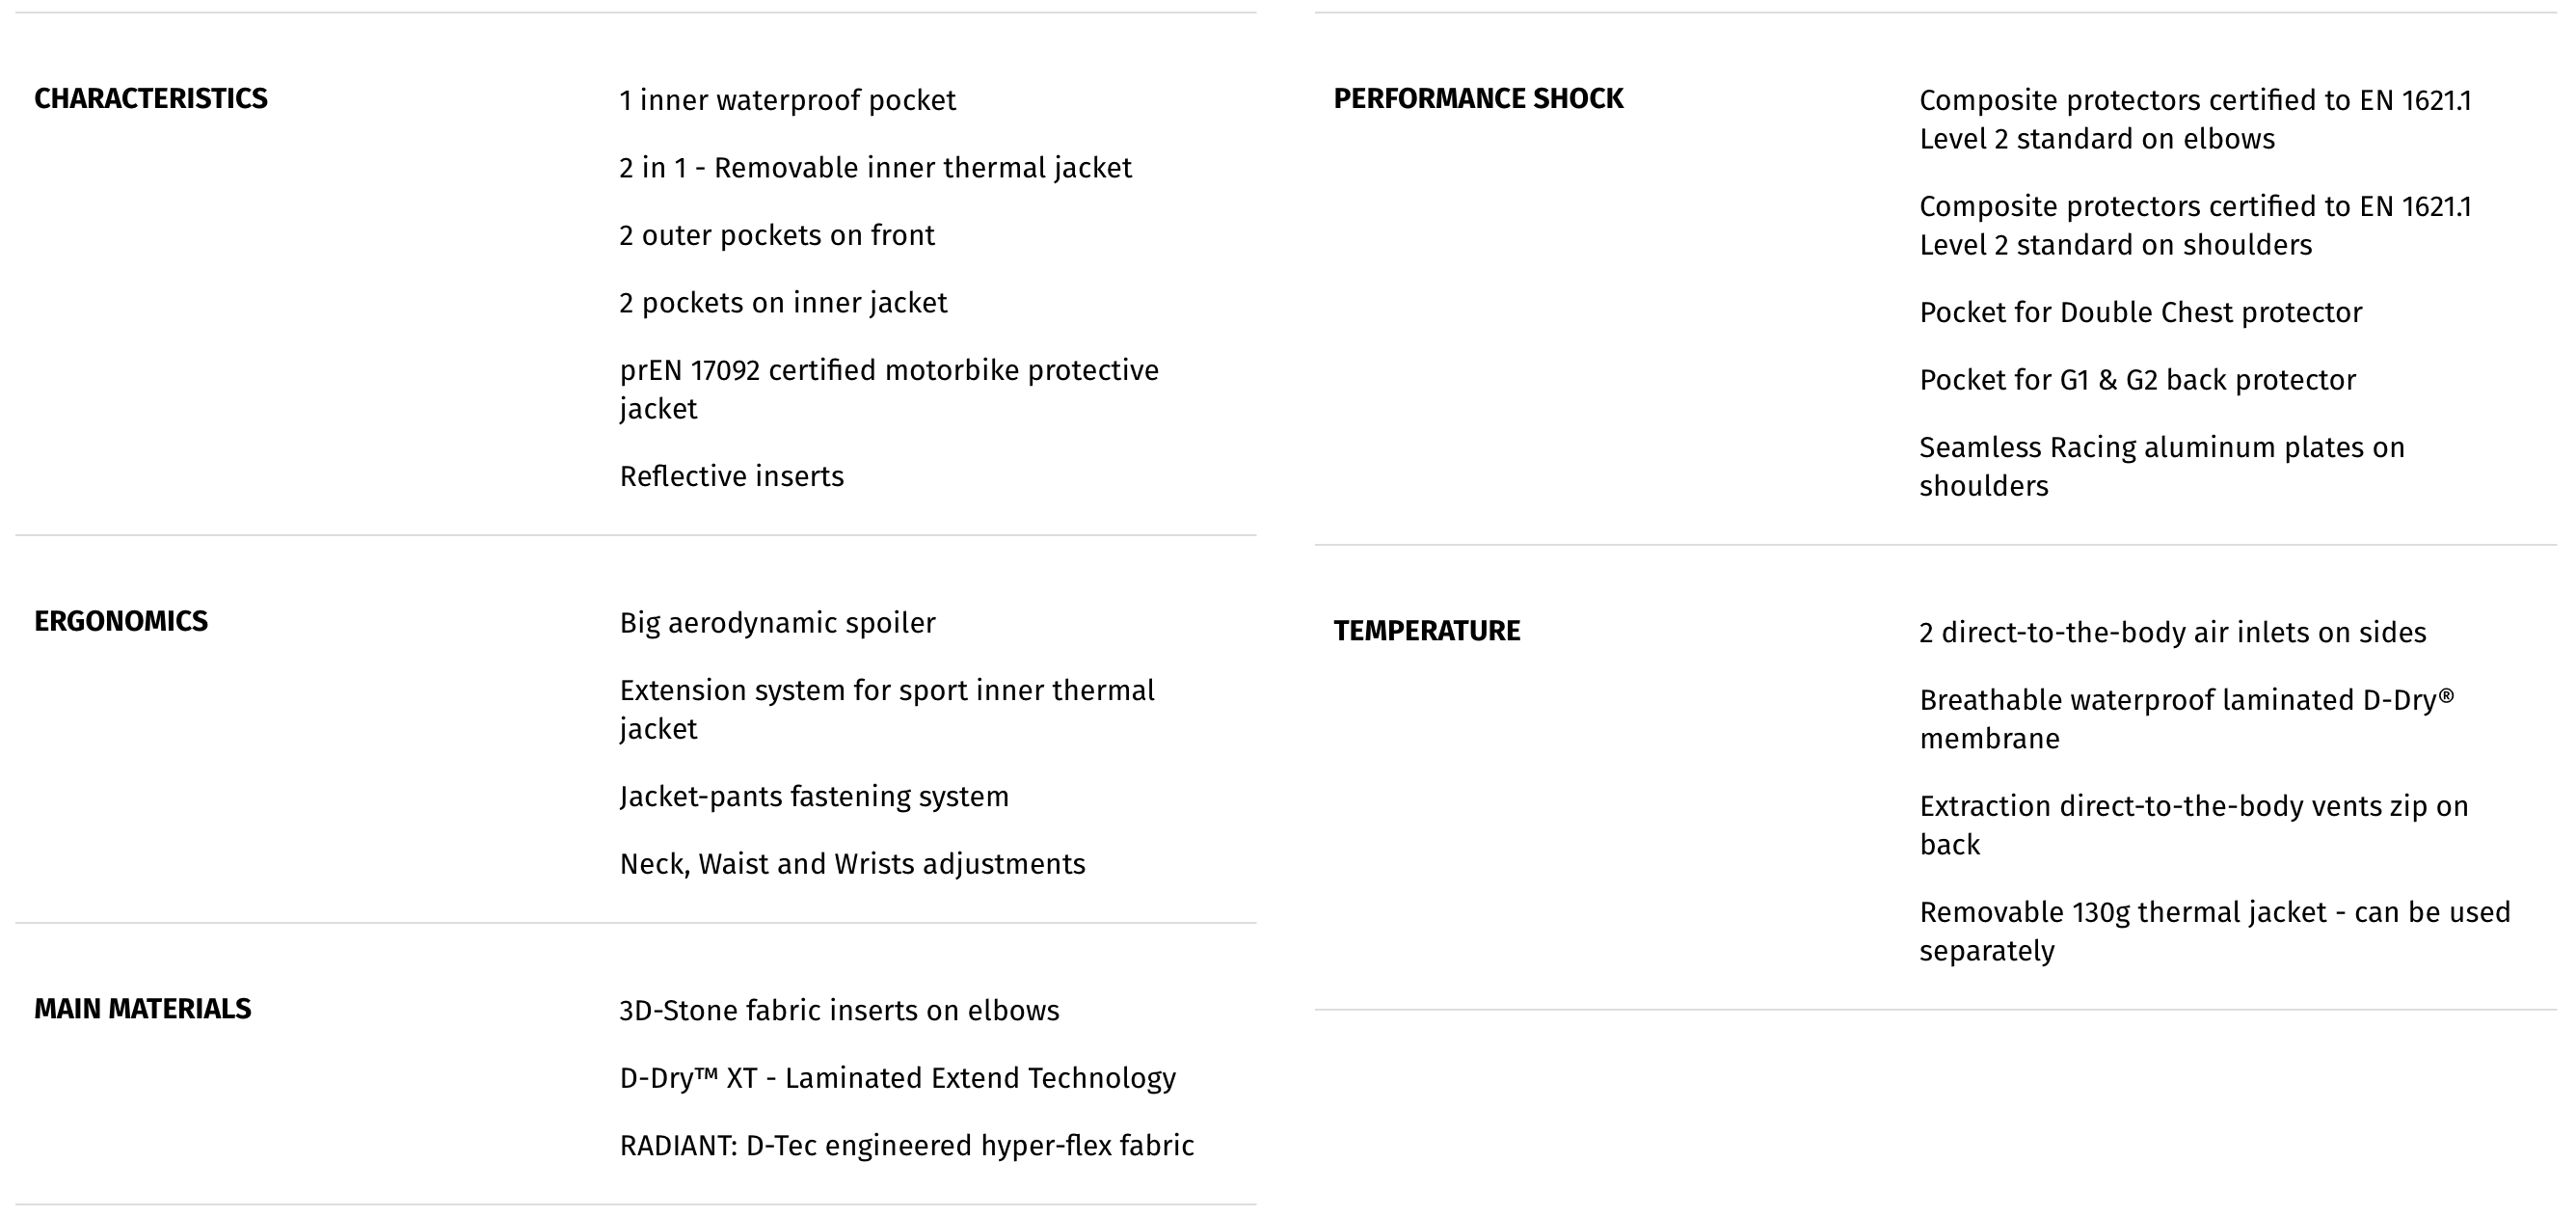Click the 'Reflective inserts' entry
Viewport: 2576px width, 1217px height.
(x=732, y=476)
